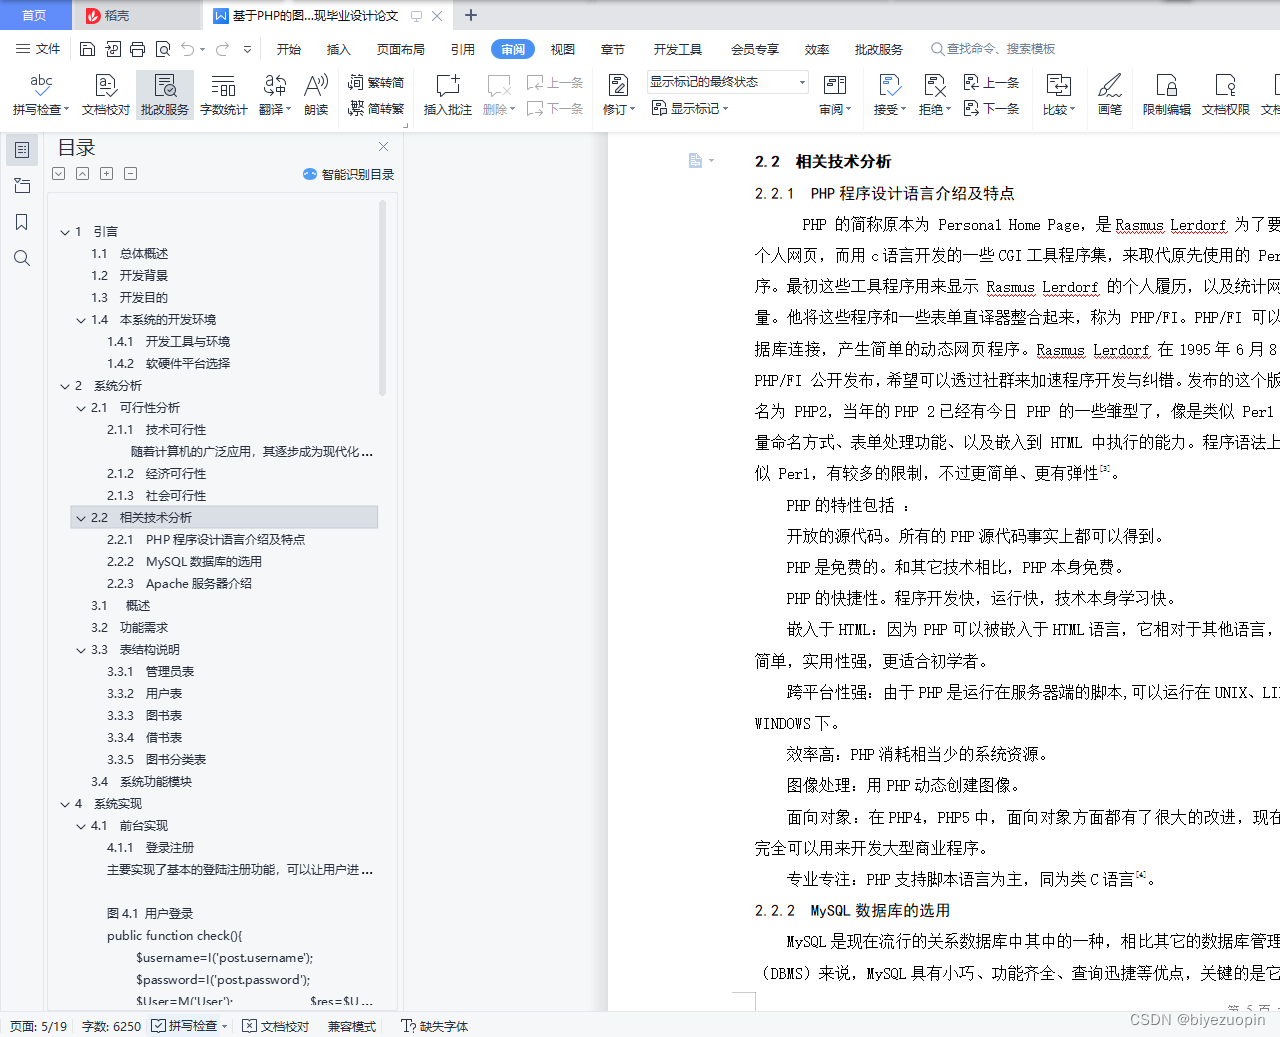Switch to the 首页 tab
The width and height of the screenshot is (1280, 1037).
[x=35, y=15]
